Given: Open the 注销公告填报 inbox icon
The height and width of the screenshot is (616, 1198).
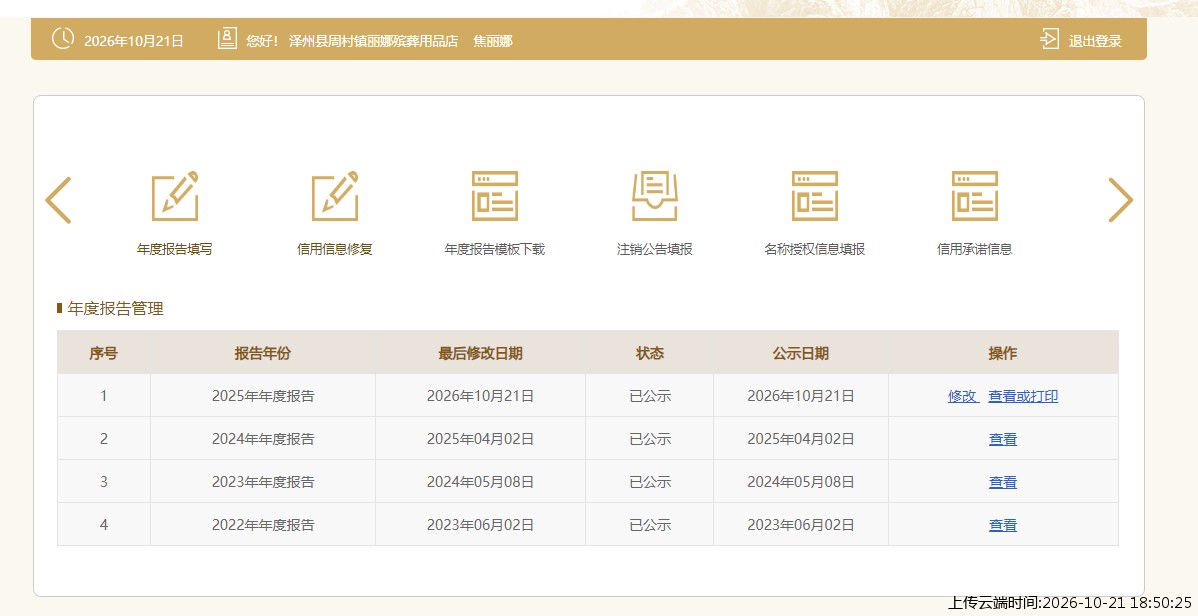Looking at the screenshot, I should [x=655, y=196].
